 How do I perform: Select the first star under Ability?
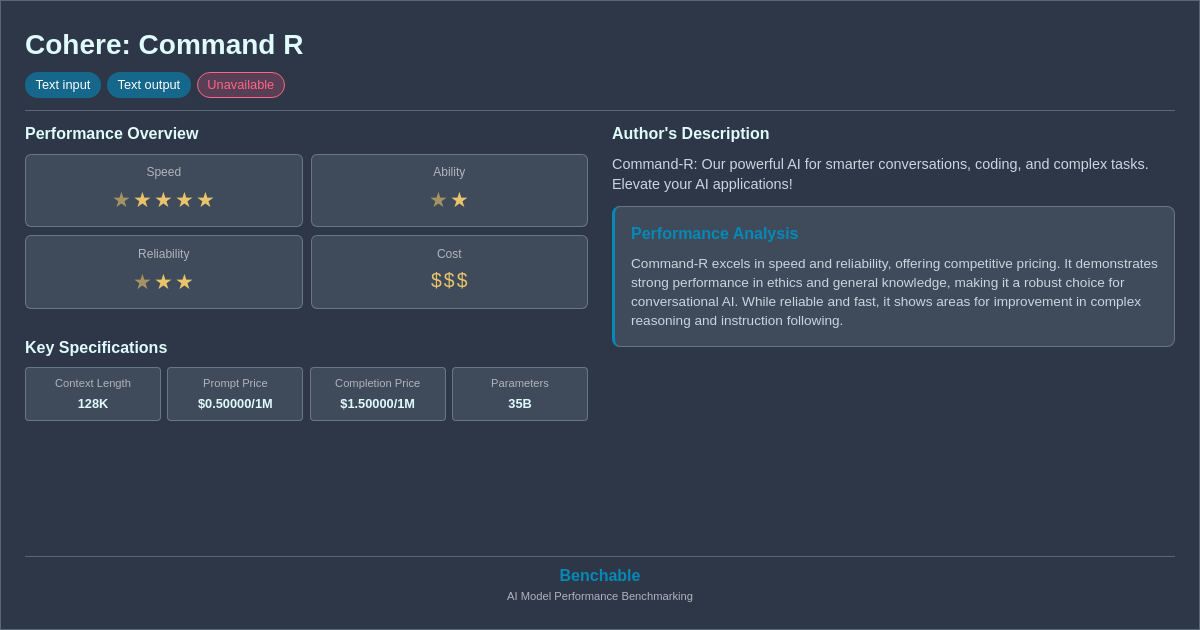pos(438,199)
